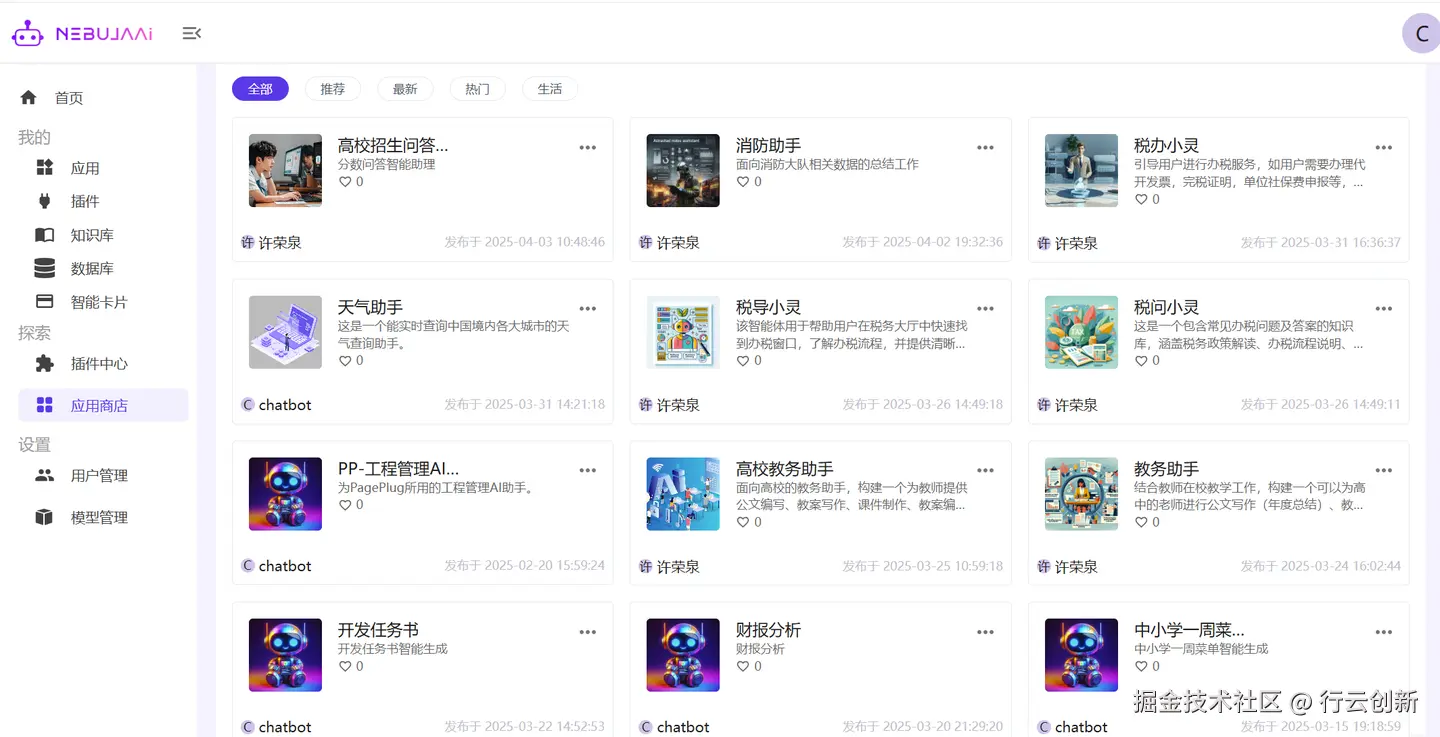The image size is (1440, 737).
Task: Open more options for 消防助手 card
Action: tap(986, 147)
